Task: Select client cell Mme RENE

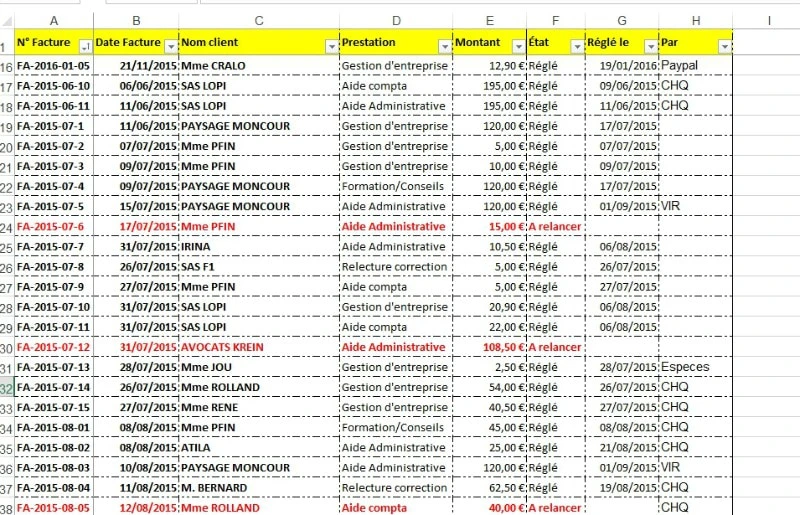Action: [x=259, y=407]
